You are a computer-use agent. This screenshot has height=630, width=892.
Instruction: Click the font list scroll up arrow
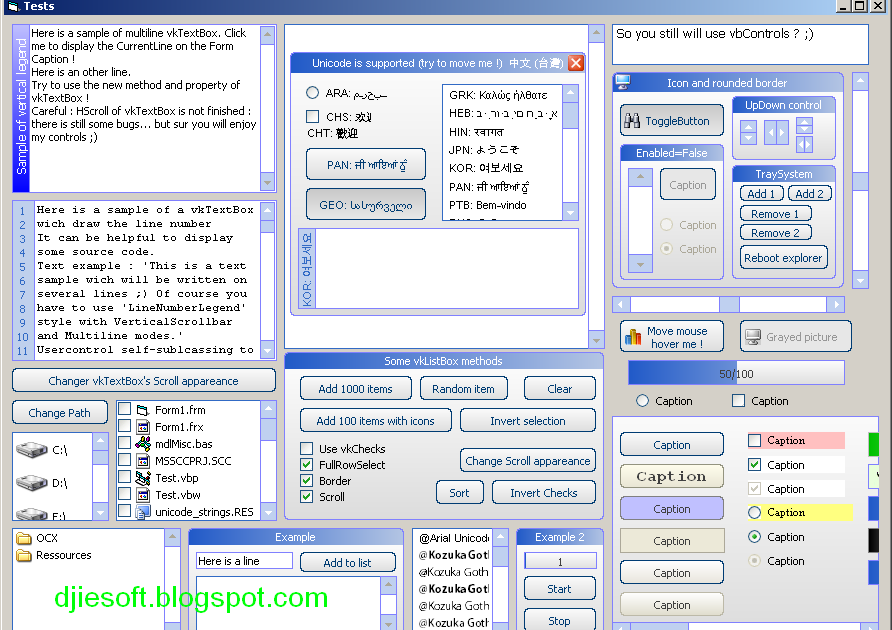(501, 537)
